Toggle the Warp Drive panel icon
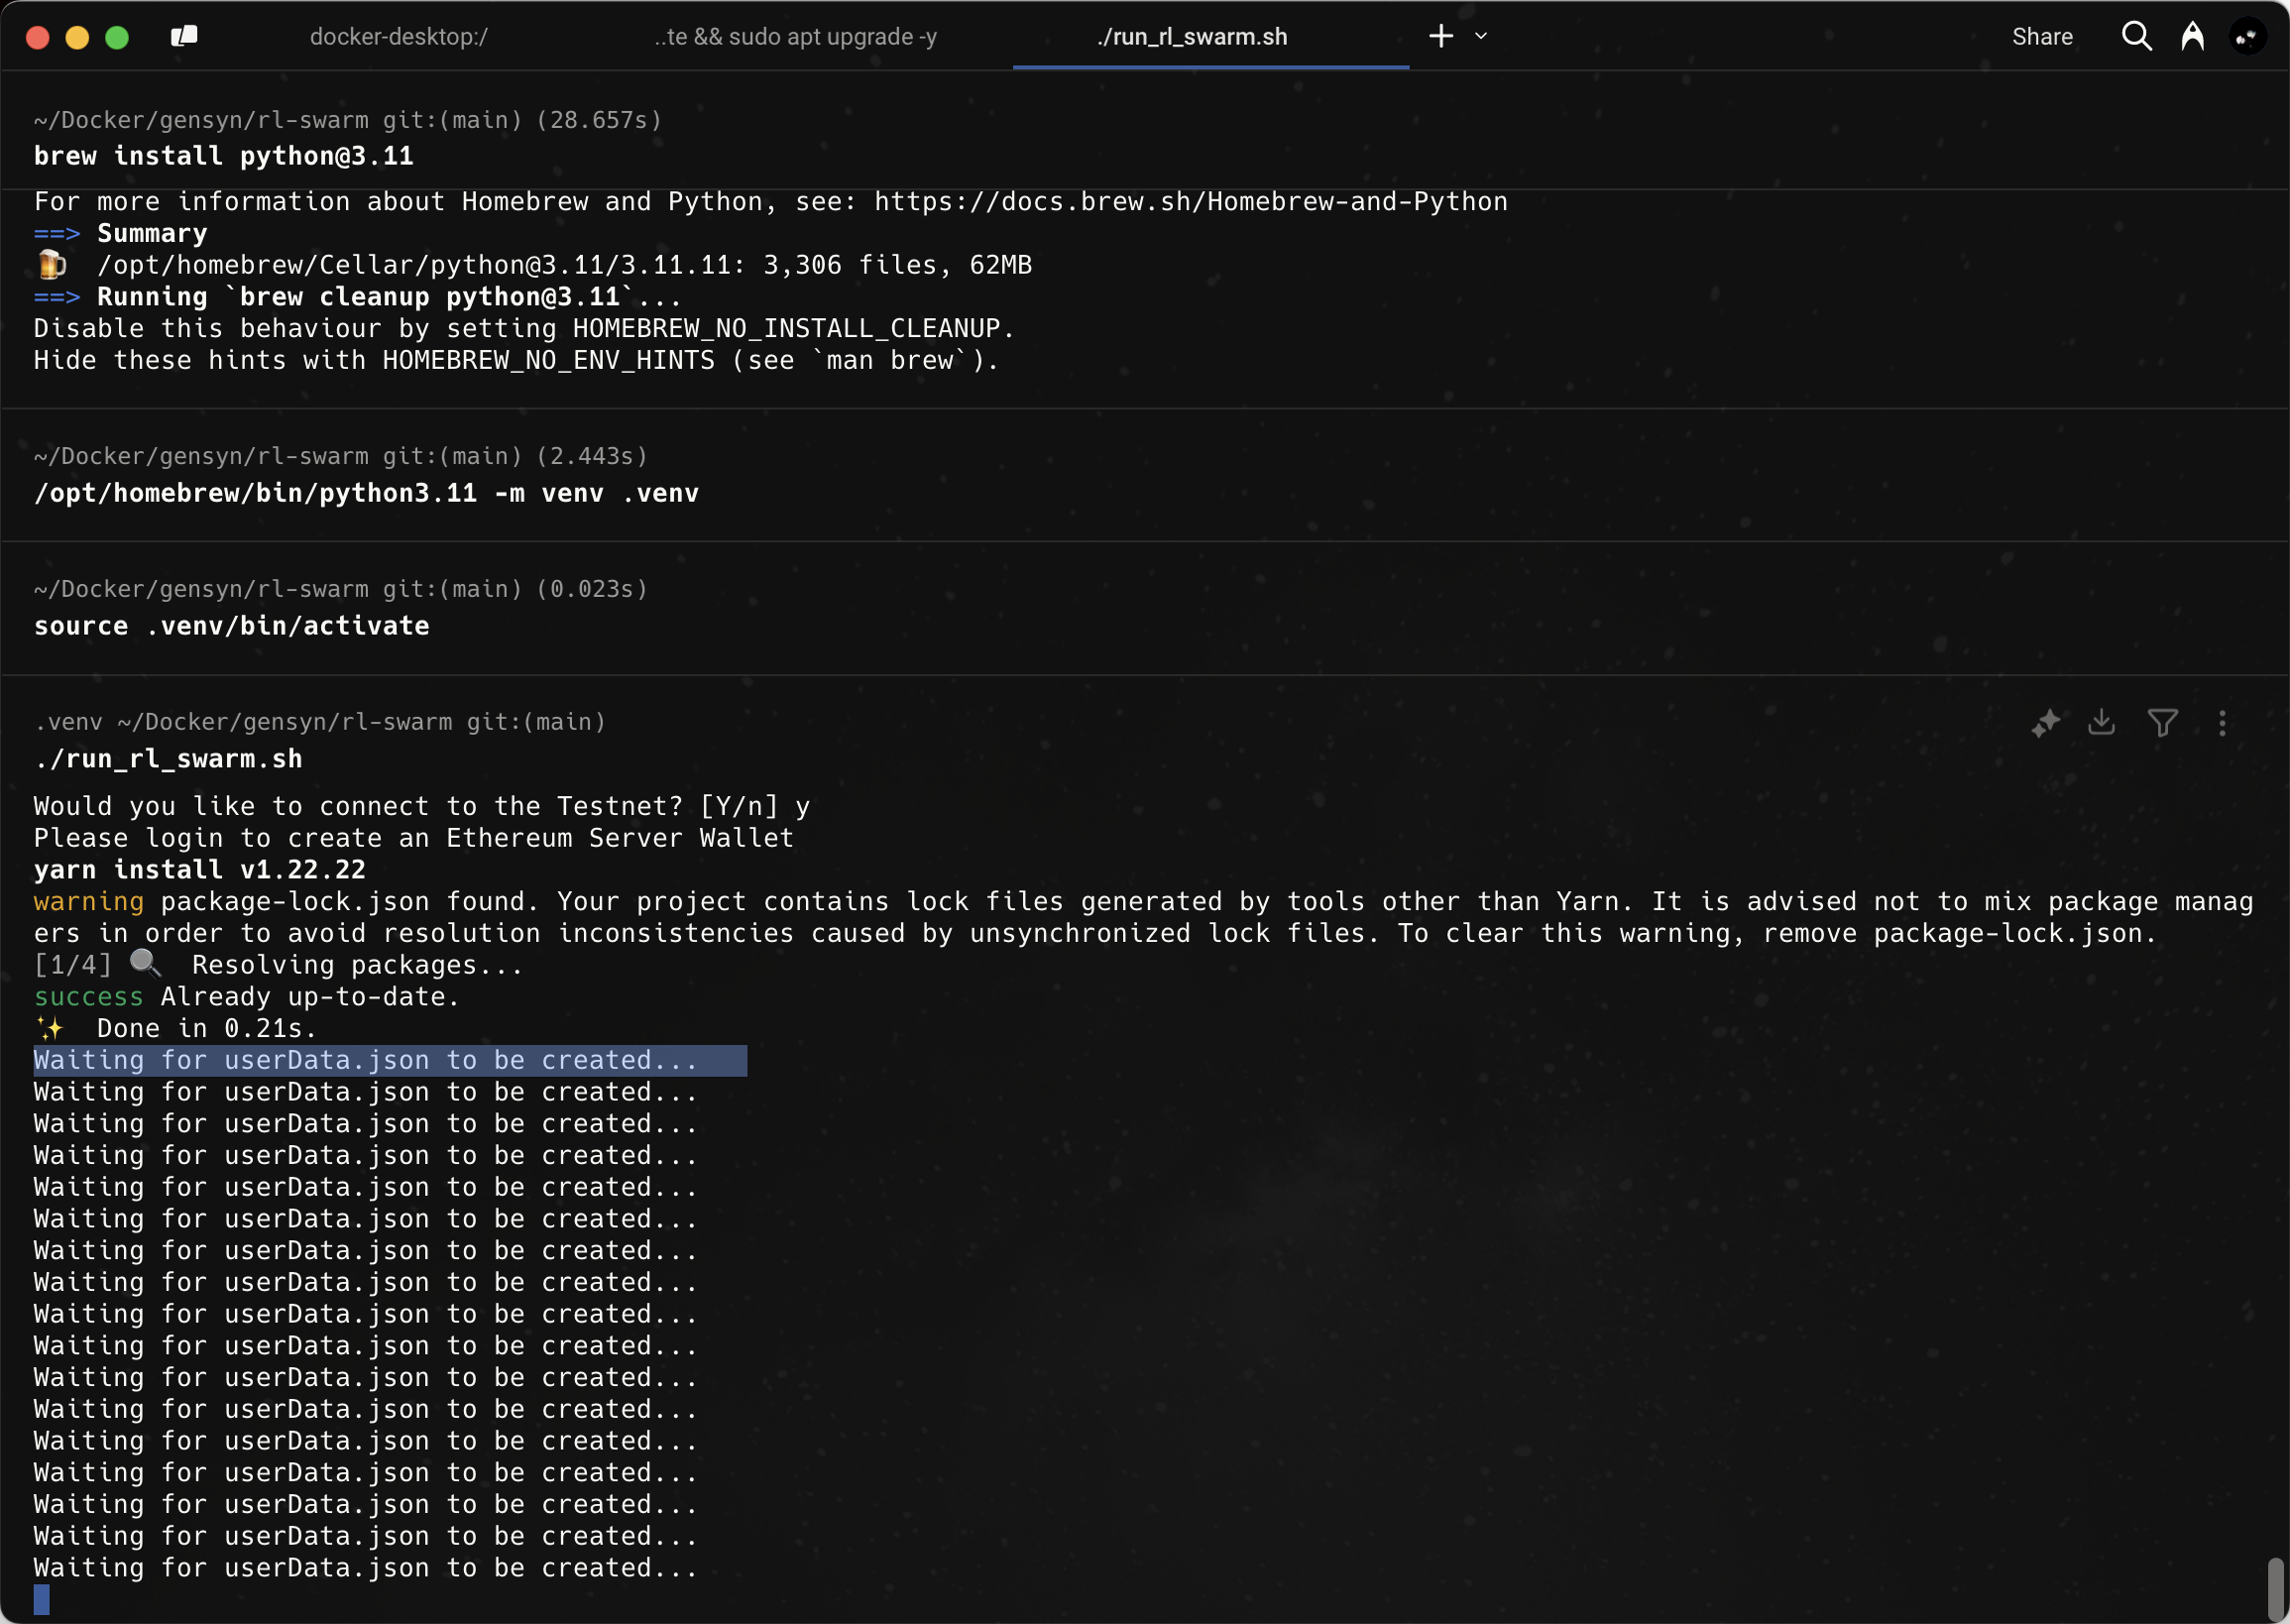Viewport: 2290px width, 1624px height. pos(184,37)
